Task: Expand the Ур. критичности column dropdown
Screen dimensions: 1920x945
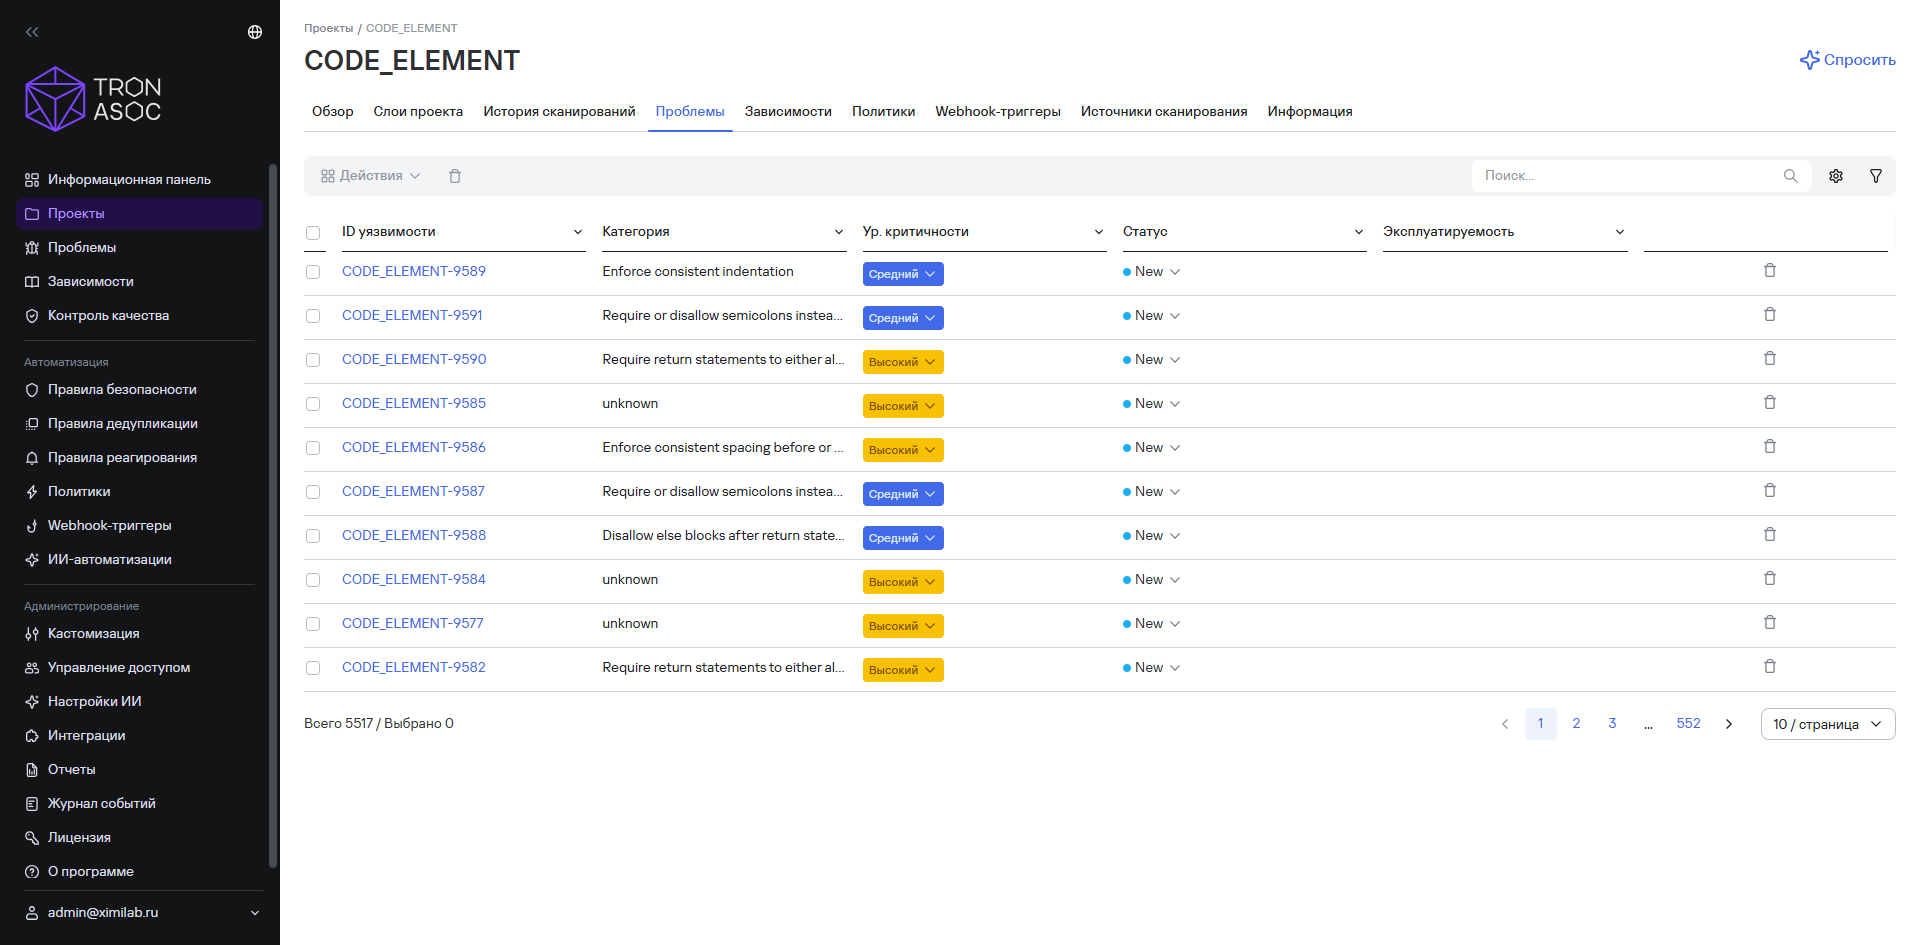Action: [1099, 232]
